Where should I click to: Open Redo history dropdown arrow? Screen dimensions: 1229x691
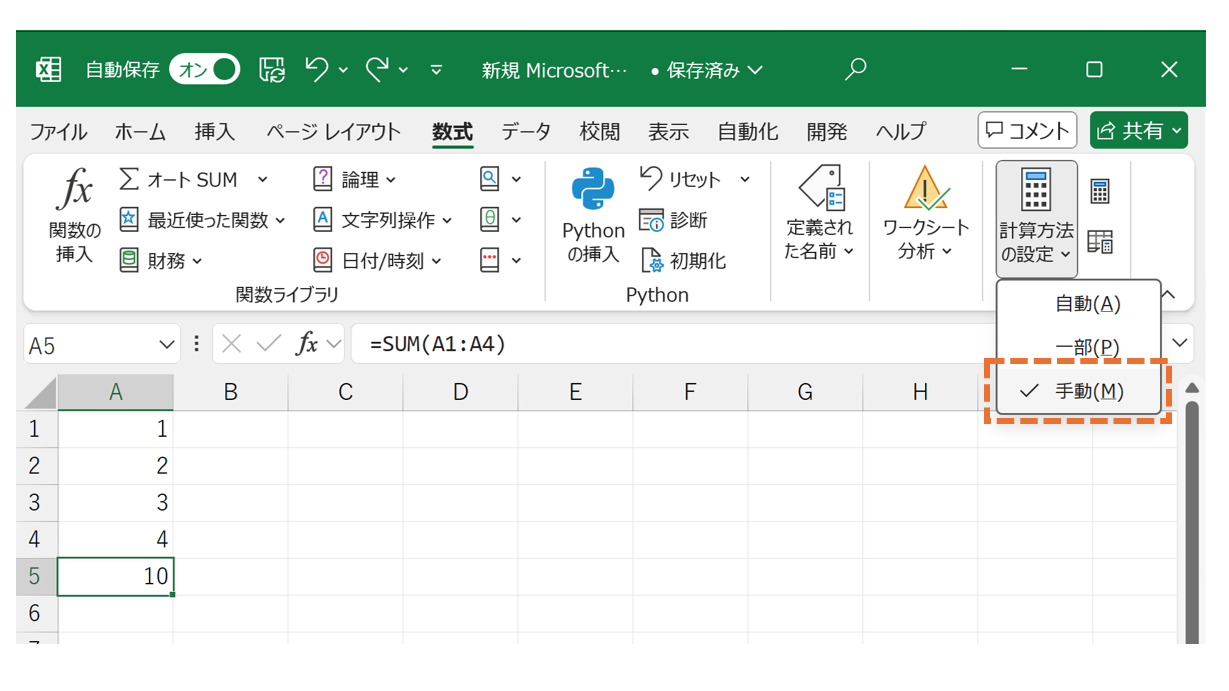pos(403,70)
